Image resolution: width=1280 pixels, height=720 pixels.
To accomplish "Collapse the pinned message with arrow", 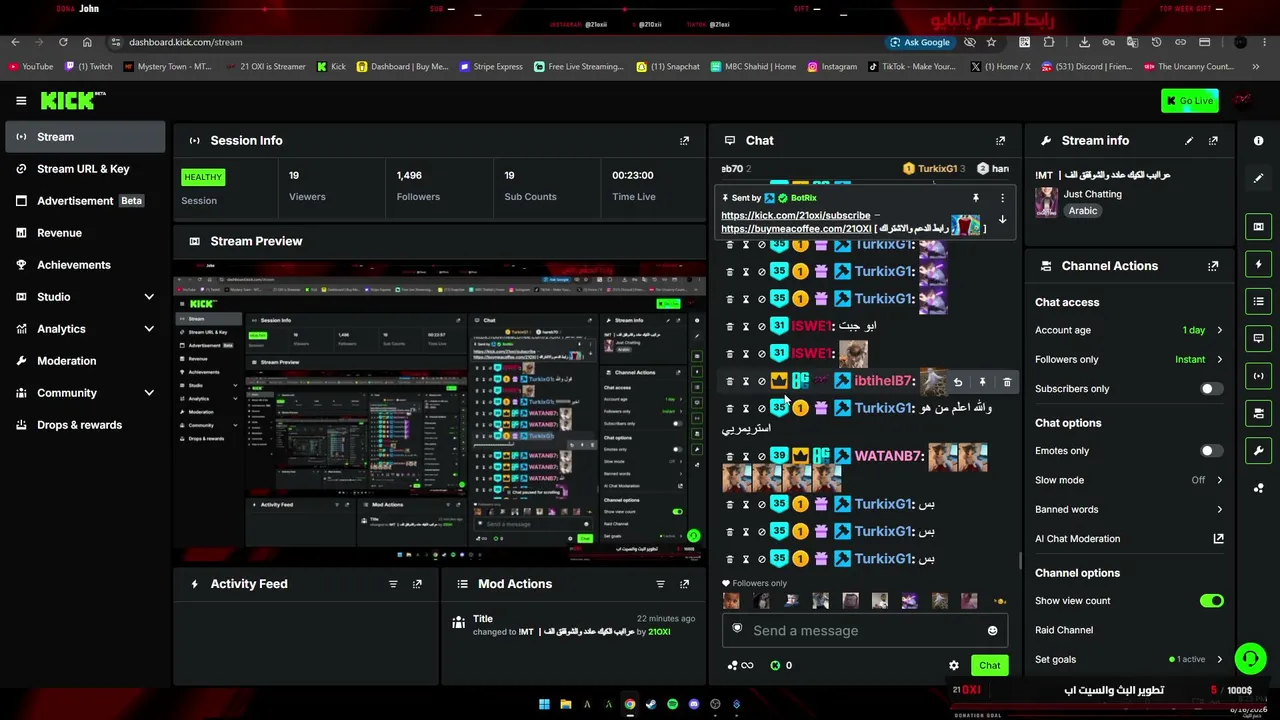I will click(x=1002, y=220).
